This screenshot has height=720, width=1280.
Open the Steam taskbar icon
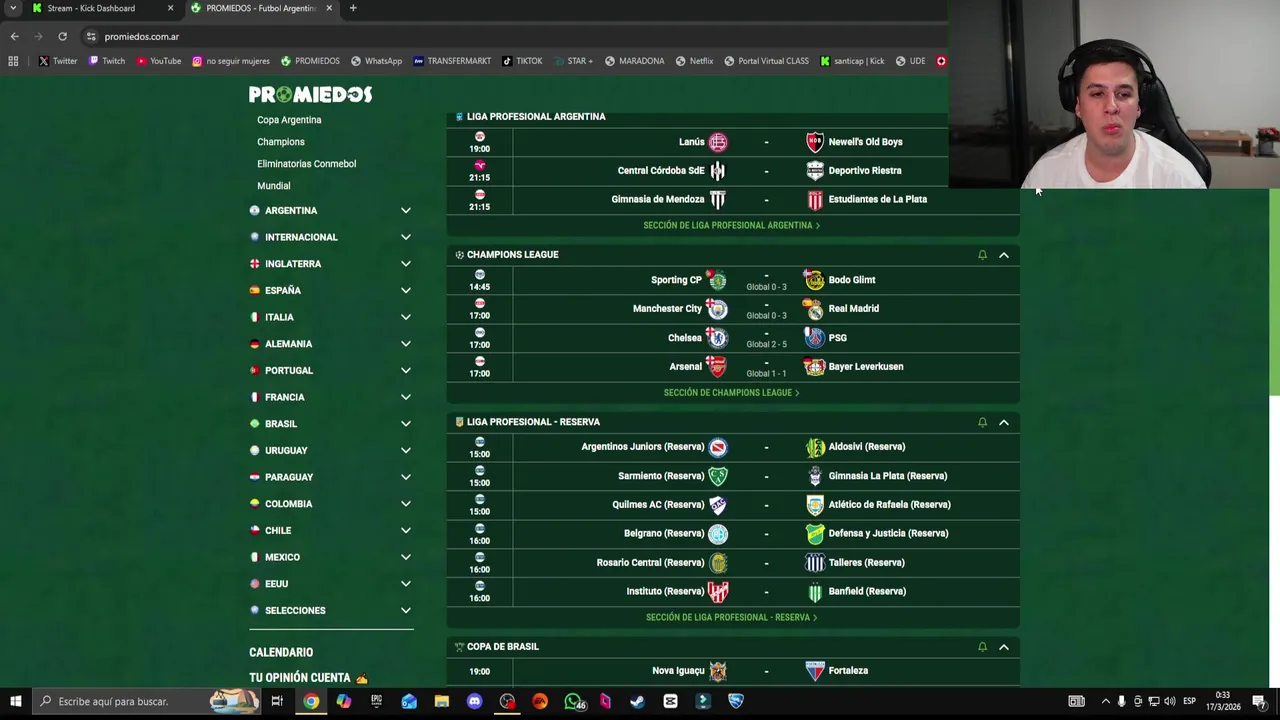pyautogui.click(x=637, y=701)
